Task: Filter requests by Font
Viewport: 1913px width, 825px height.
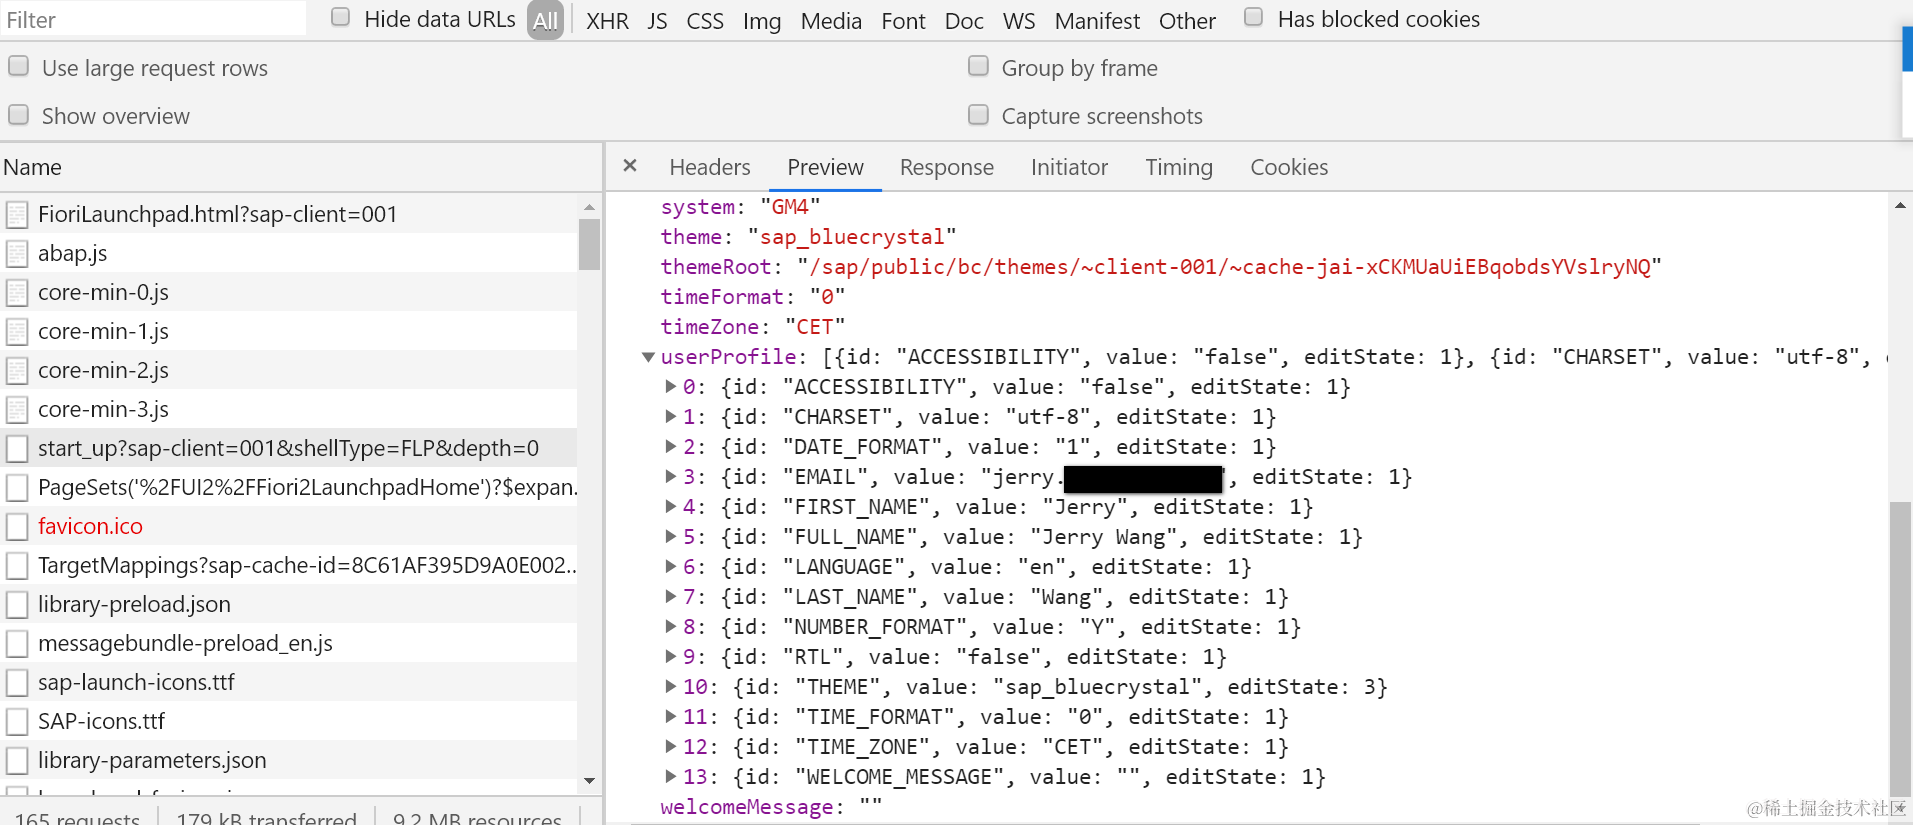Action: (x=903, y=21)
